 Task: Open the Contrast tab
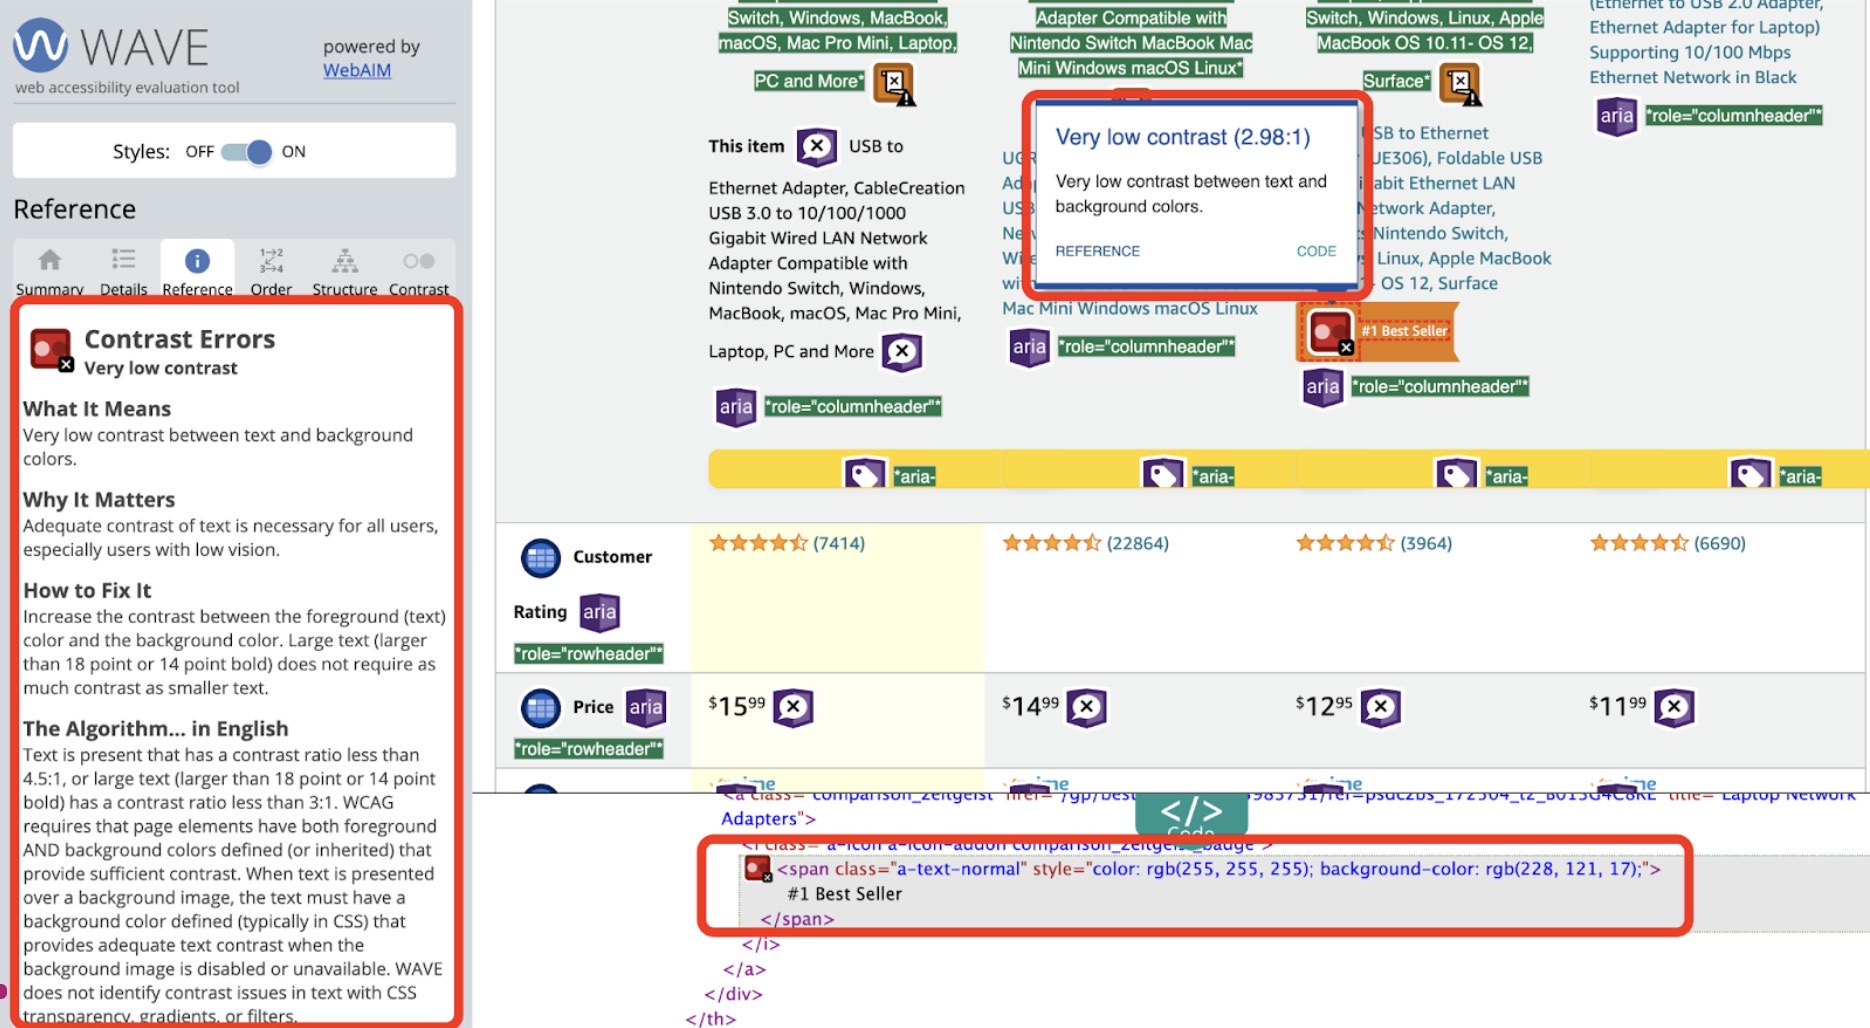[x=418, y=271]
